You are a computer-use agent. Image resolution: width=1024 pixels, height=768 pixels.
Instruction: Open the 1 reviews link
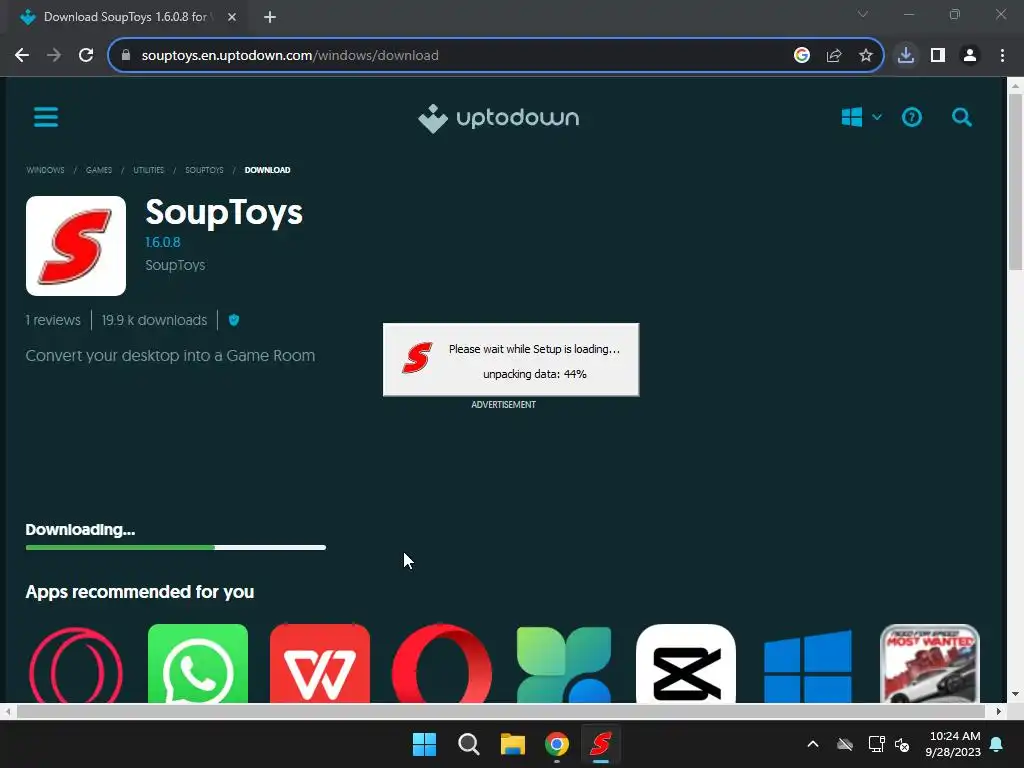tap(53, 320)
